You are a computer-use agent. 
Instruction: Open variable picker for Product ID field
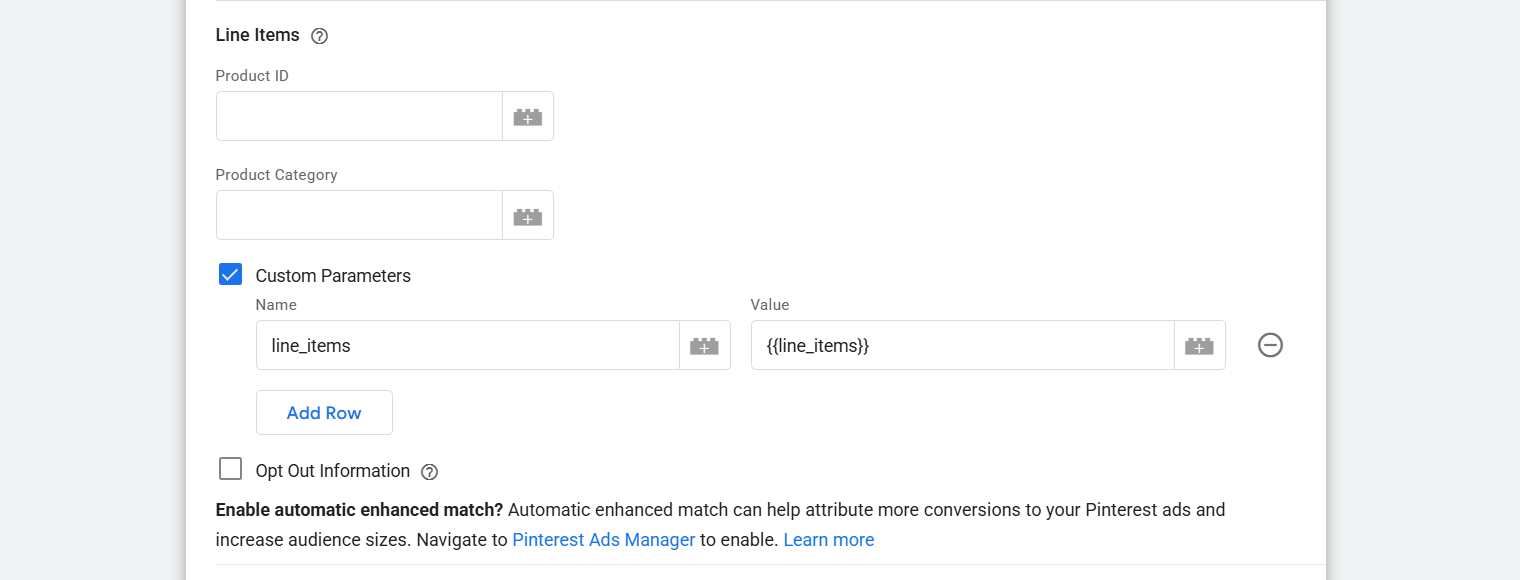click(528, 117)
